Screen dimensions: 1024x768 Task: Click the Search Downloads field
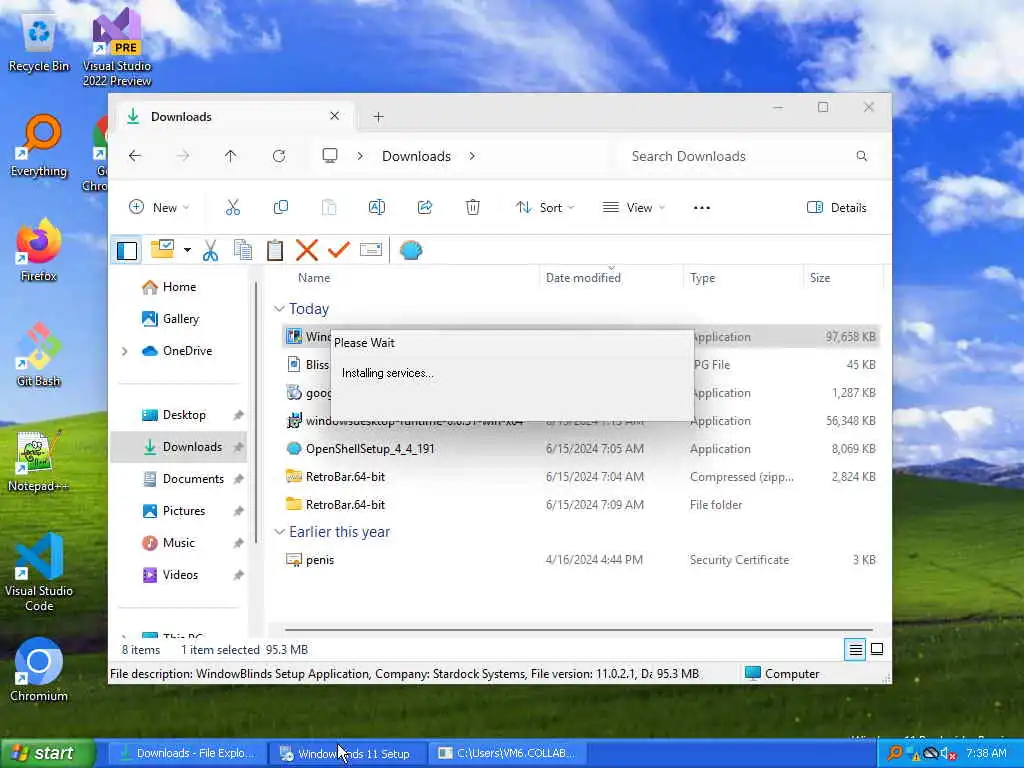(x=750, y=156)
